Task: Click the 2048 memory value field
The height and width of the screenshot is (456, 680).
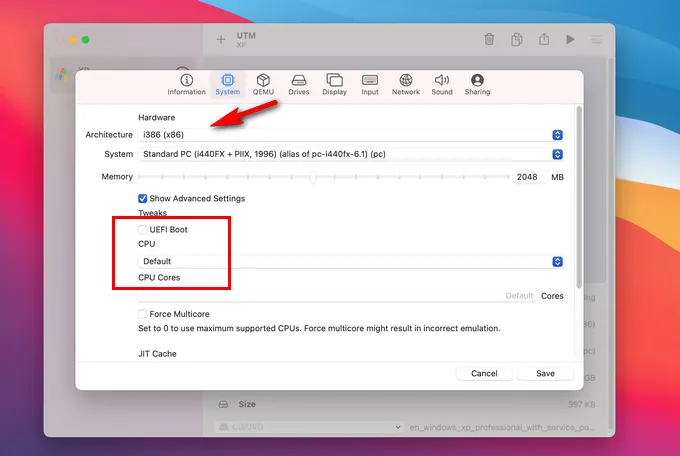Action: (530, 177)
